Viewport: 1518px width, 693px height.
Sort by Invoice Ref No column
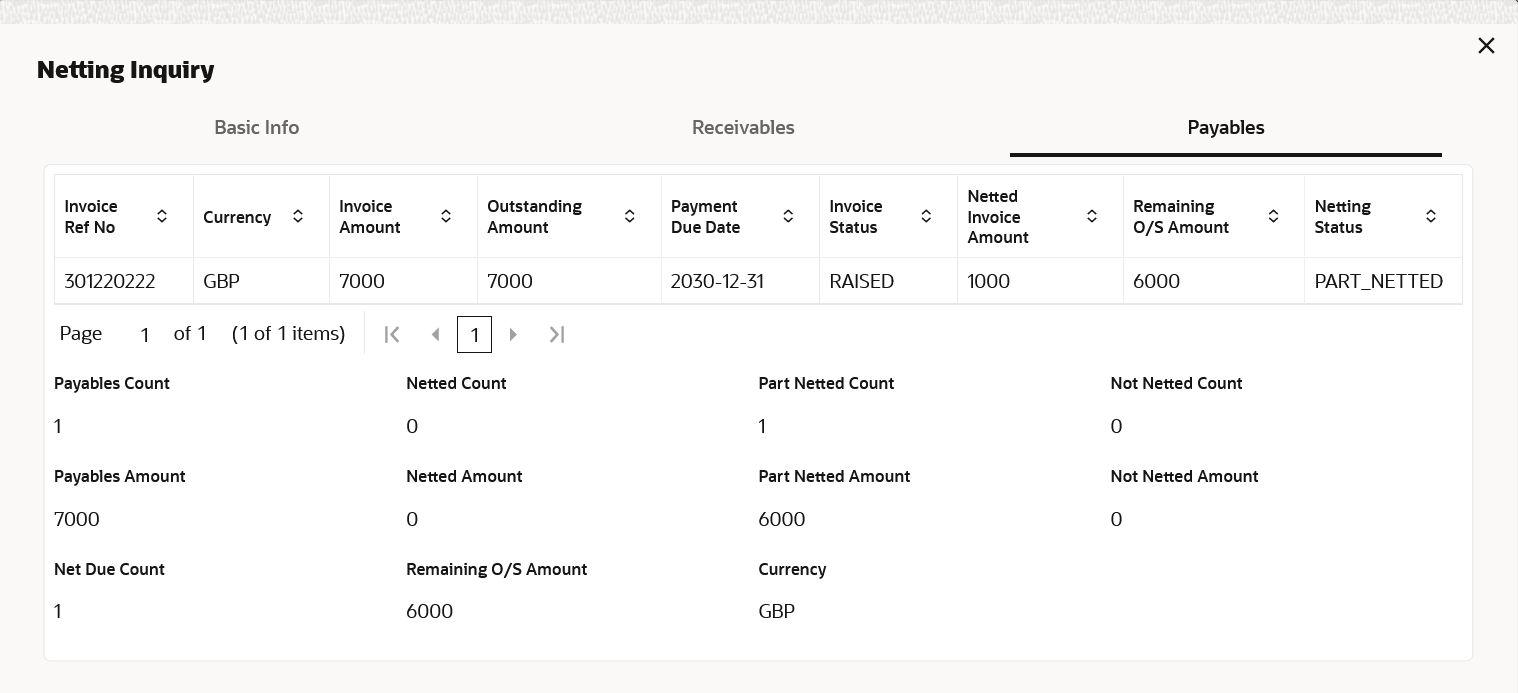click(x=162, y=216)
